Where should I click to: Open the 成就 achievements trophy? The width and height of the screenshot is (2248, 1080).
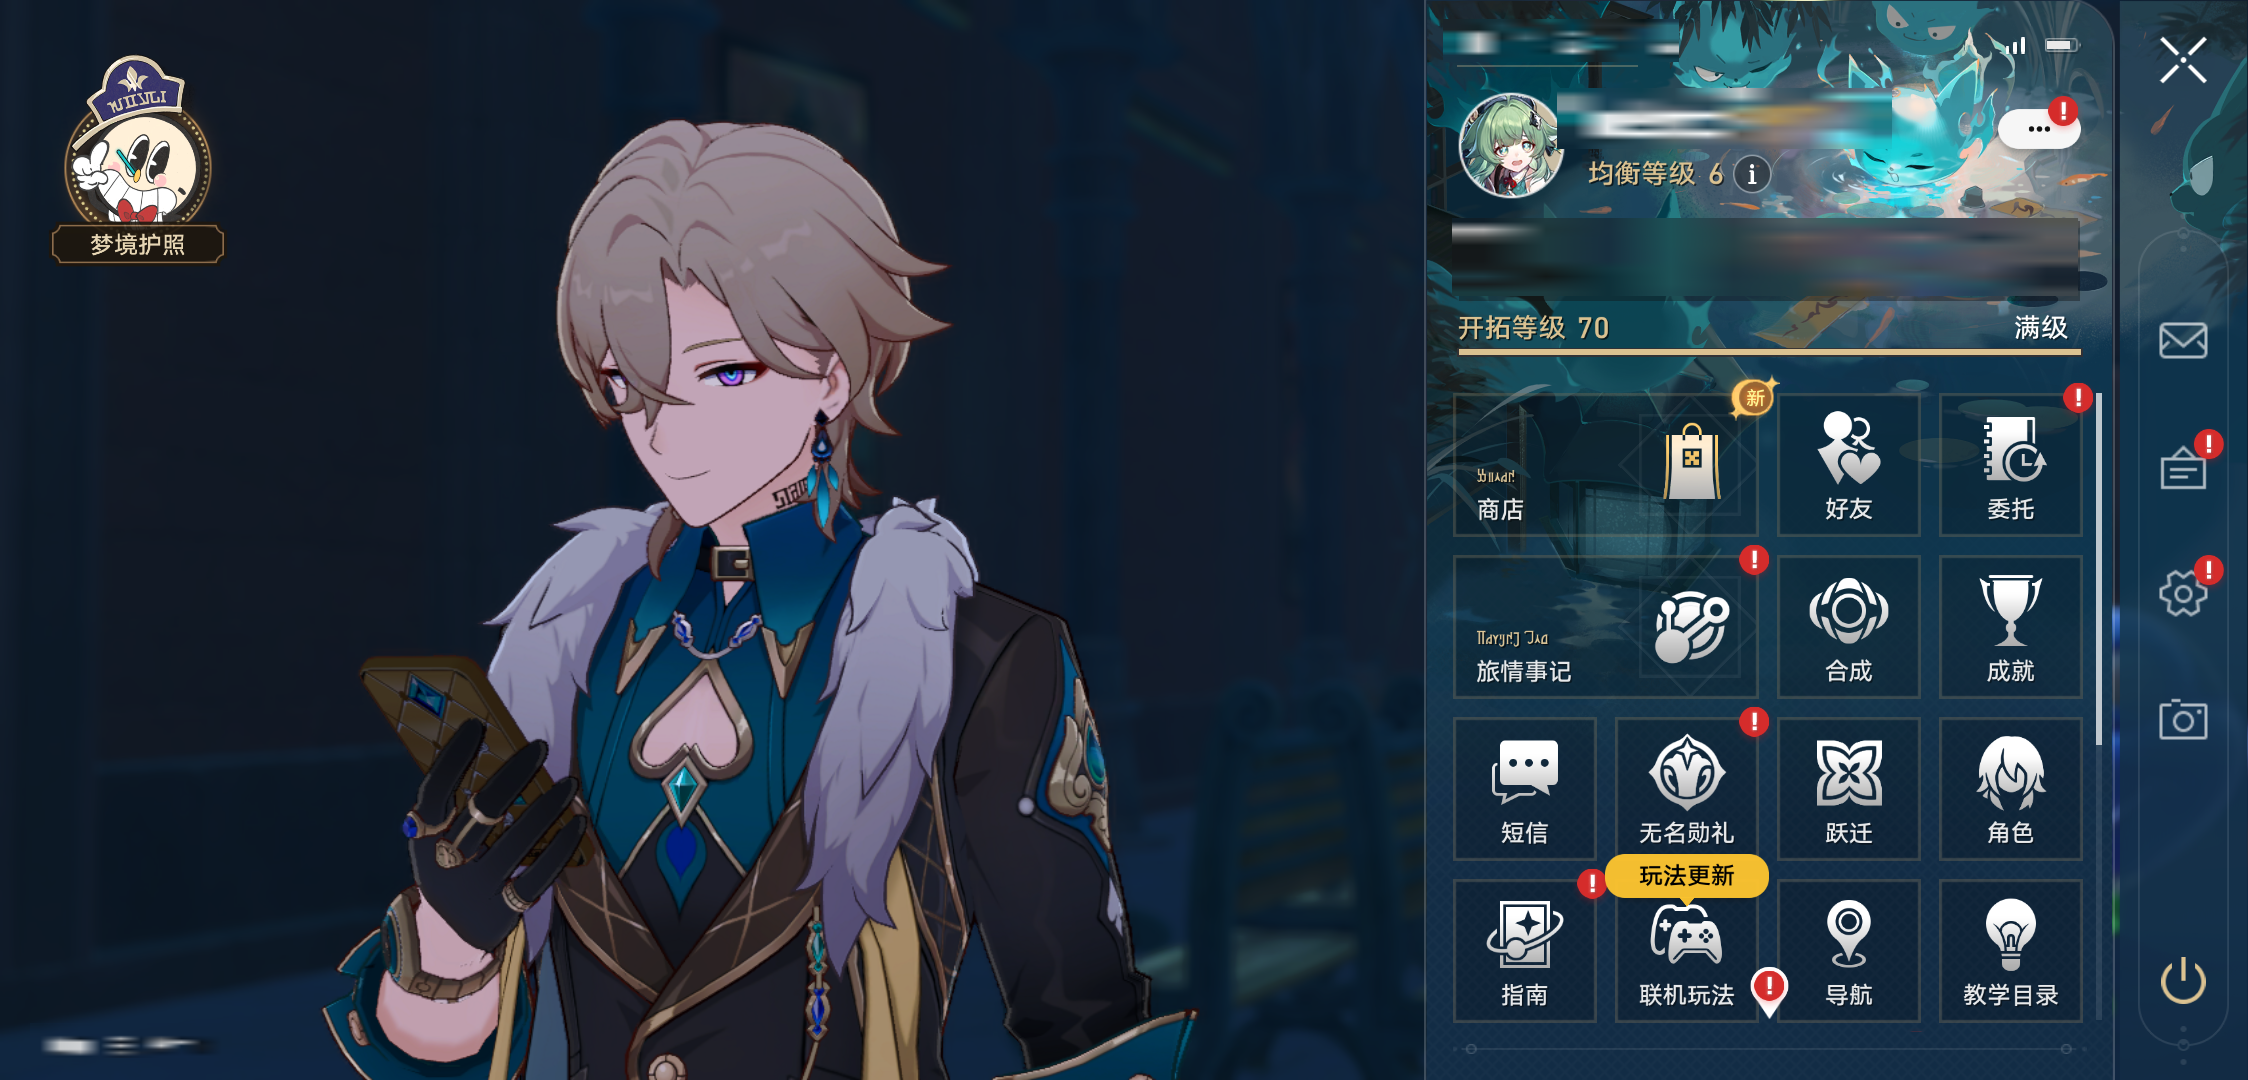(x=2010, y=627)
